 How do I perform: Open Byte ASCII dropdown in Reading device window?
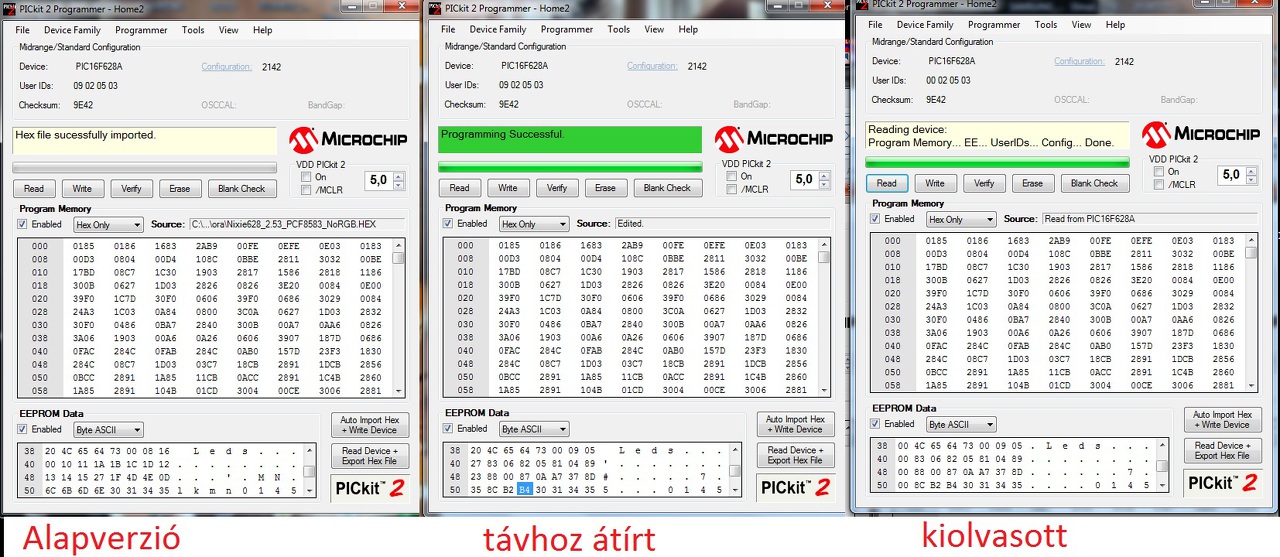click(961, 424)
